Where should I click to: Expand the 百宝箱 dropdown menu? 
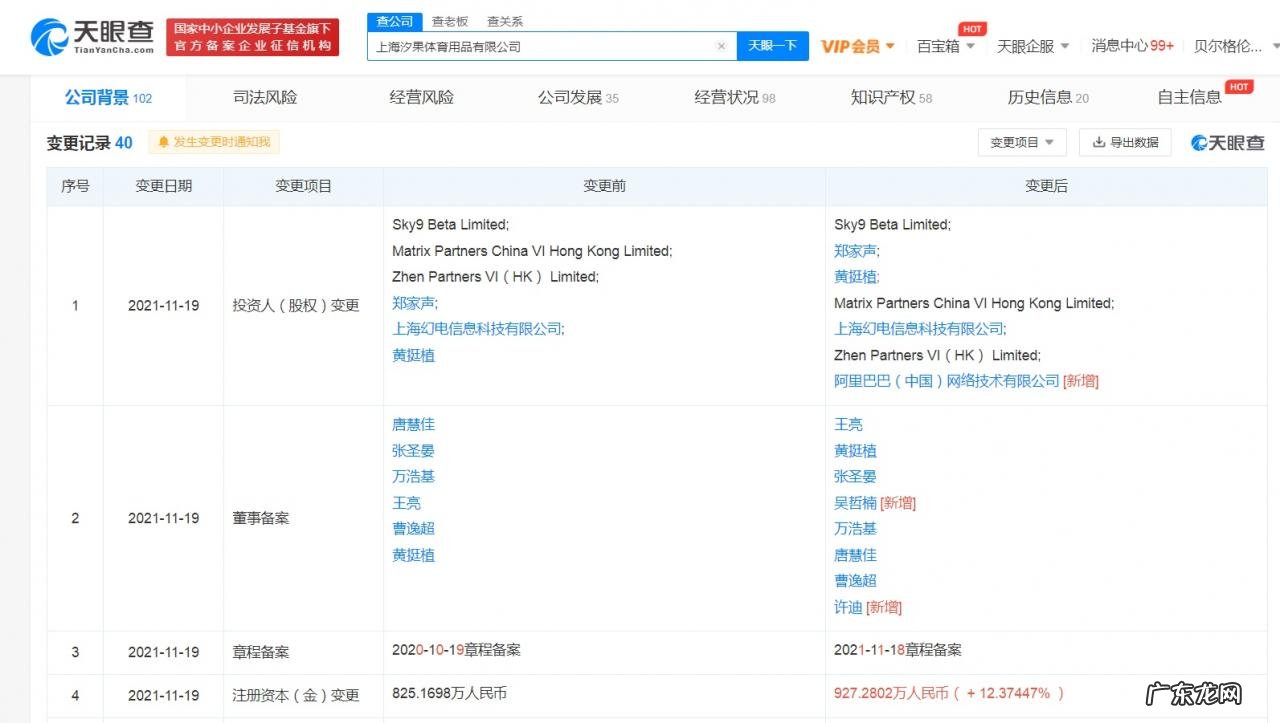pyautogui.click(x=938, y=46)
